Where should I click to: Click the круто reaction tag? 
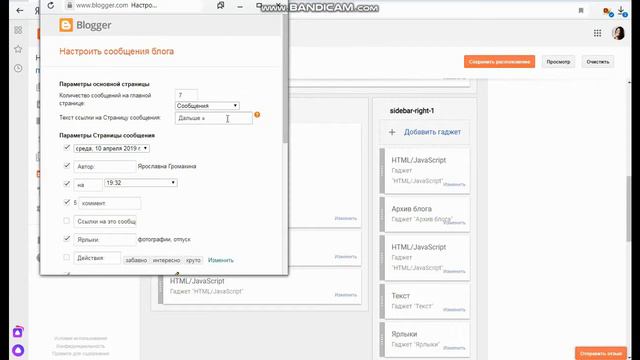(193, 260)
